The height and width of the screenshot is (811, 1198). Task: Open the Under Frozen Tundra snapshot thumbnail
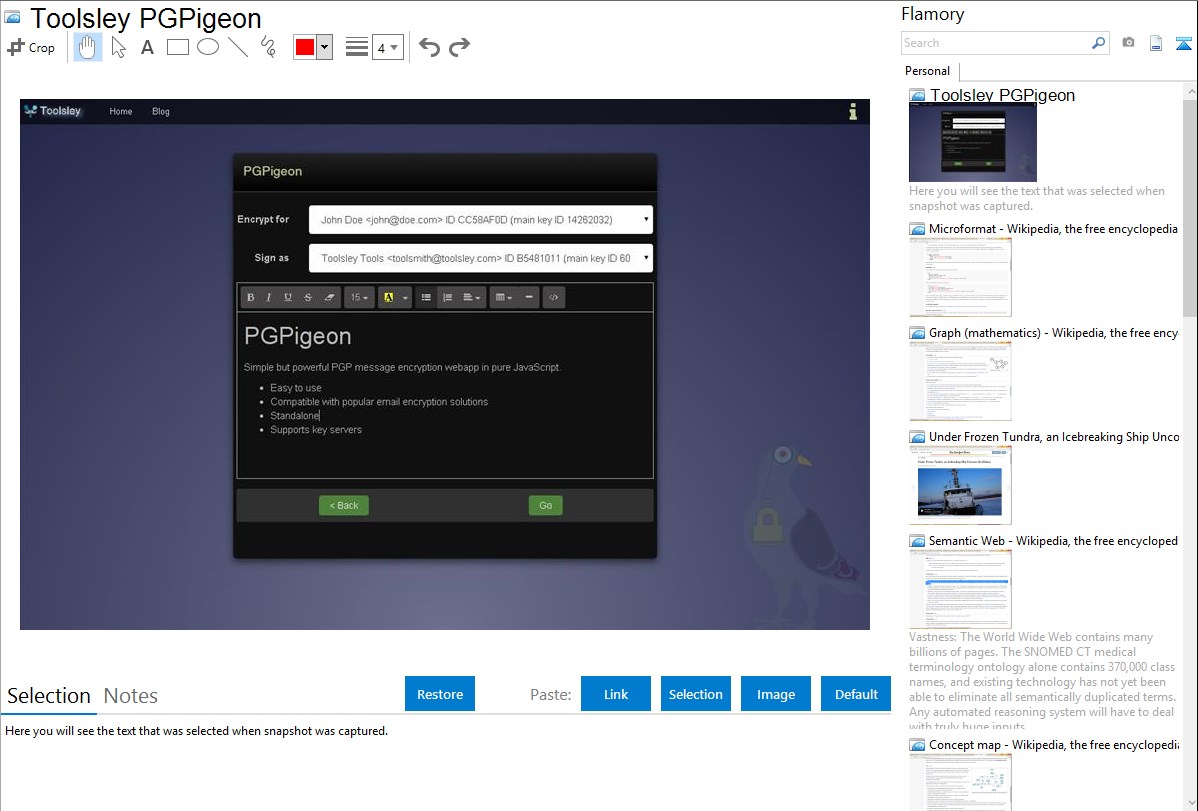[960, 485]
